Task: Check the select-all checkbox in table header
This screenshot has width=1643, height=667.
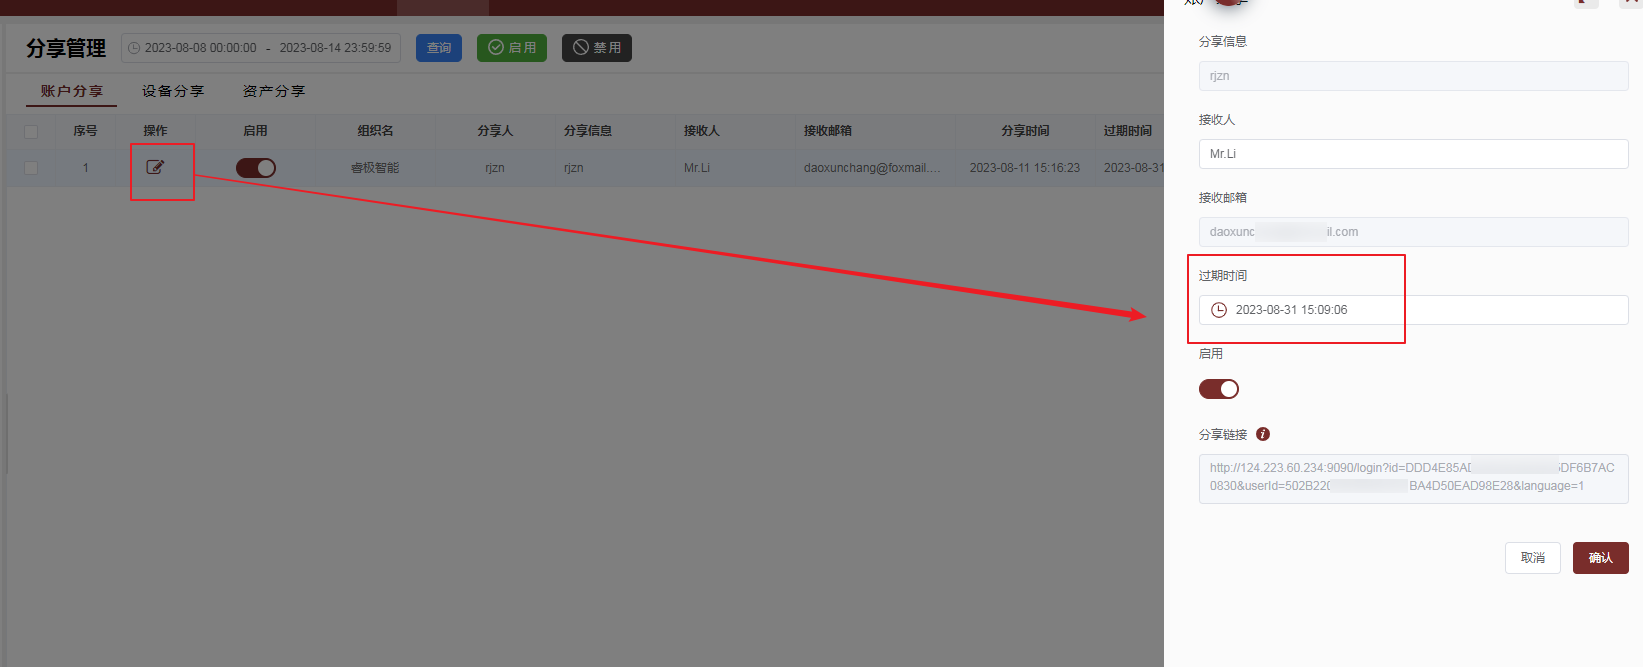Action: tap(31, 131)
